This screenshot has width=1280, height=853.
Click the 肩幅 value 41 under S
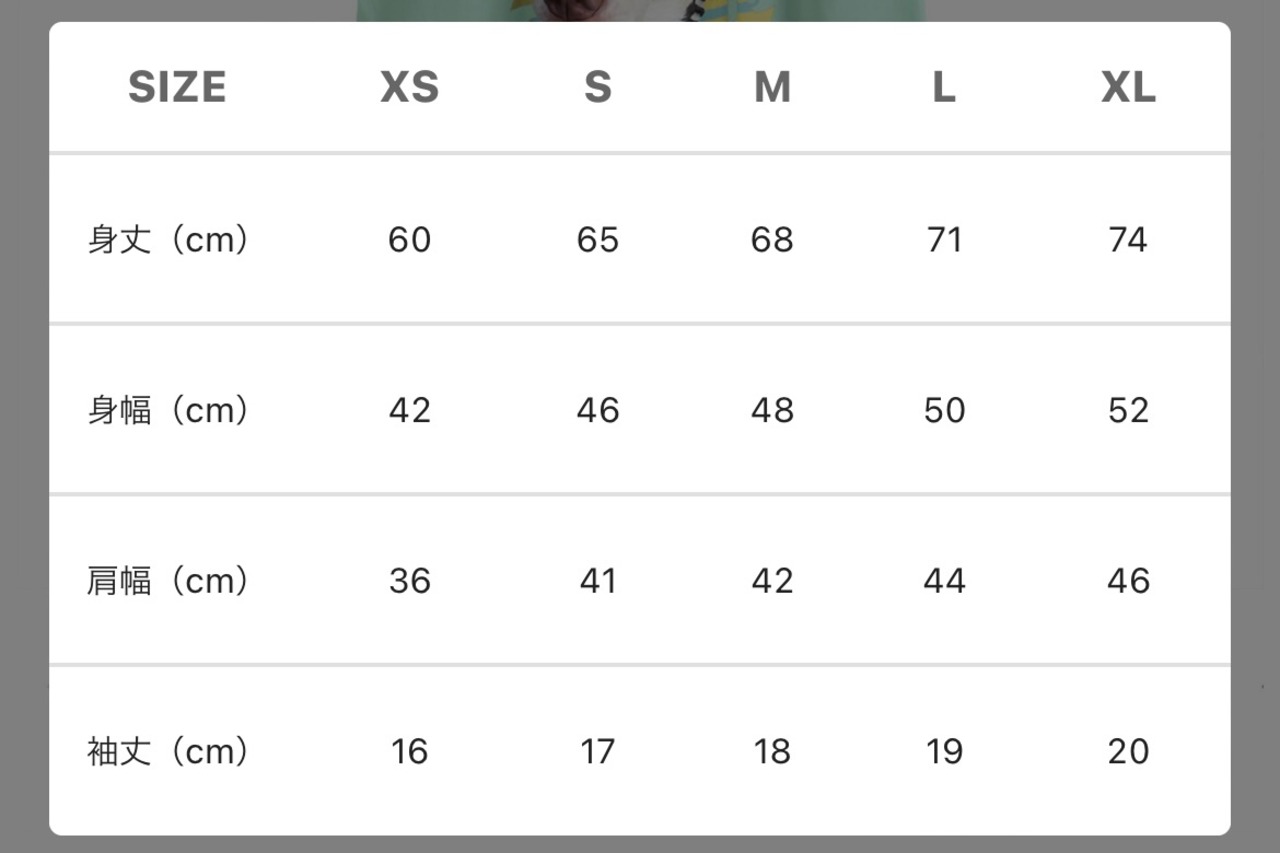pos(598,581)
